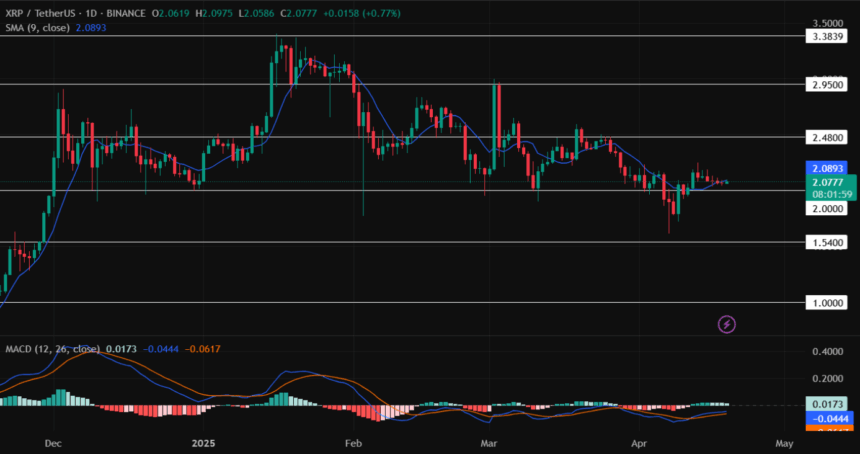Click the 1.0000 price level label
The width and height of the screenshot is (860, 454).
pos(827,303)
